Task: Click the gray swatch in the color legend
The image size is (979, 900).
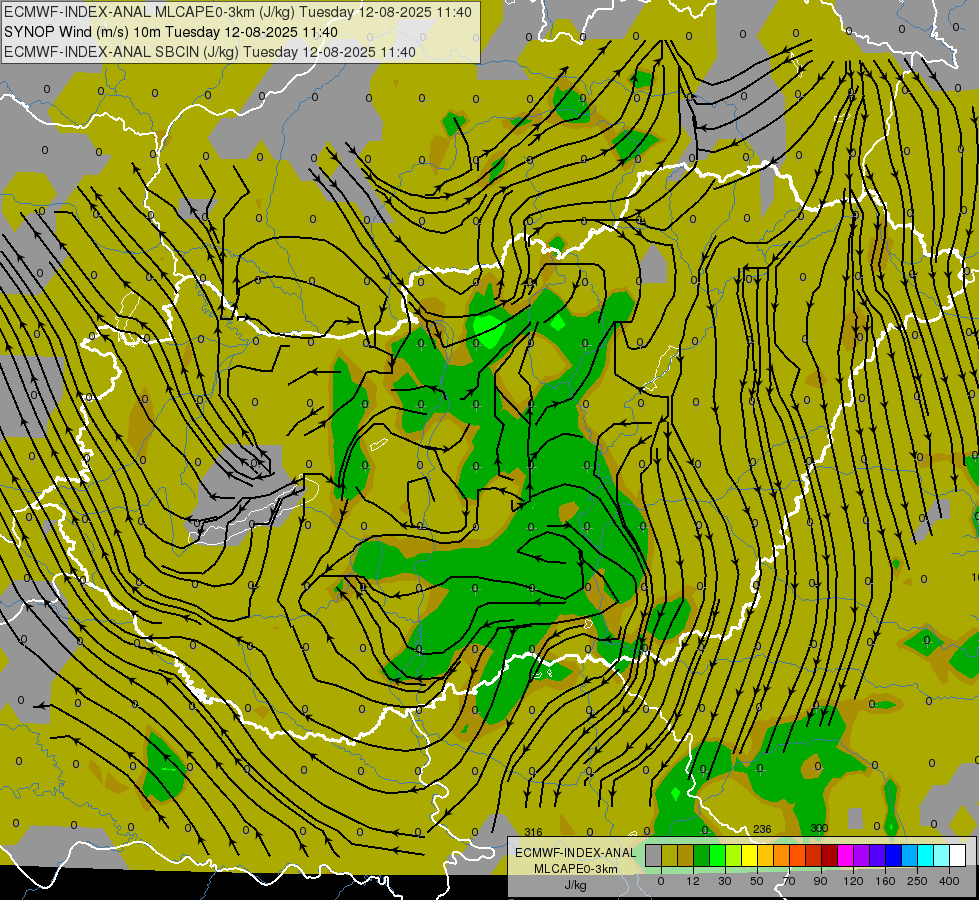Action: (653, 855)
